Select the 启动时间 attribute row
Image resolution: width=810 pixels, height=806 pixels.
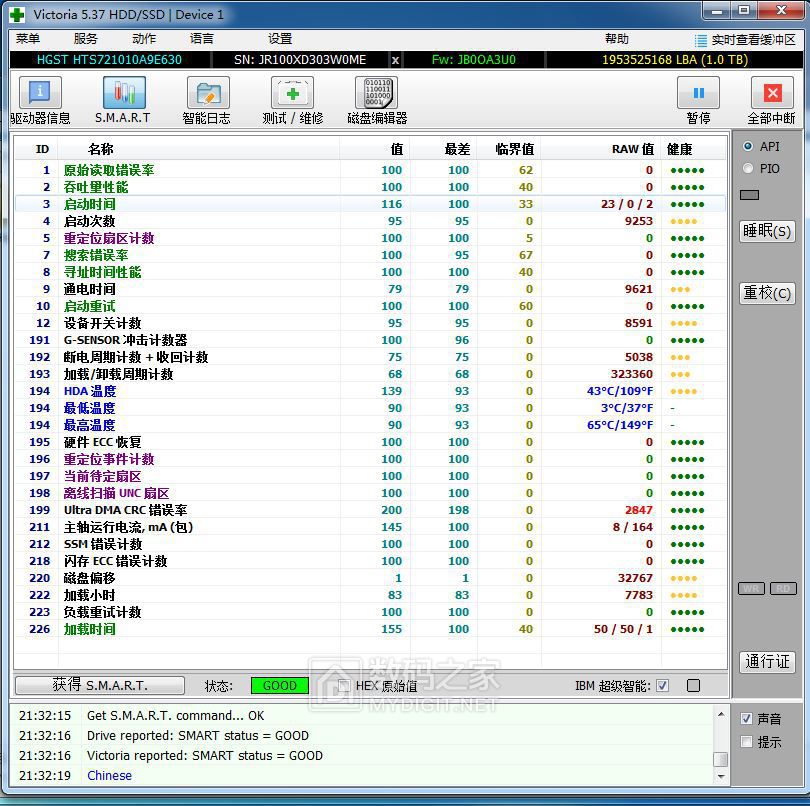pos(370,204)
